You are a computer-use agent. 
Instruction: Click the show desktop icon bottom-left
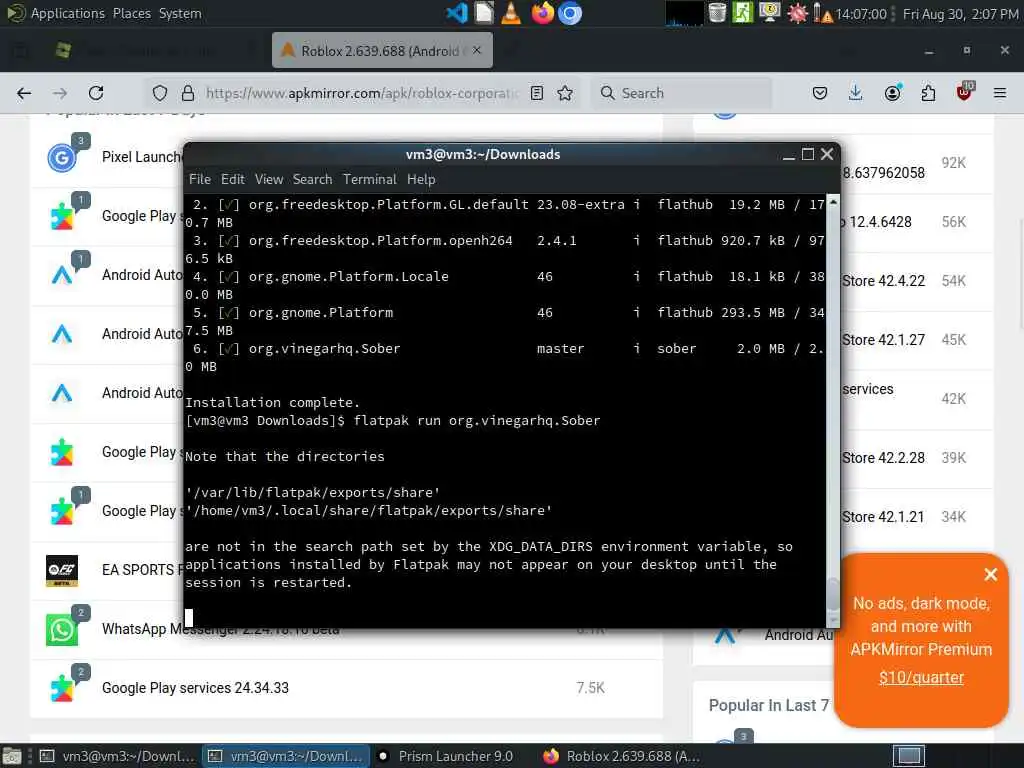(12, 756)
